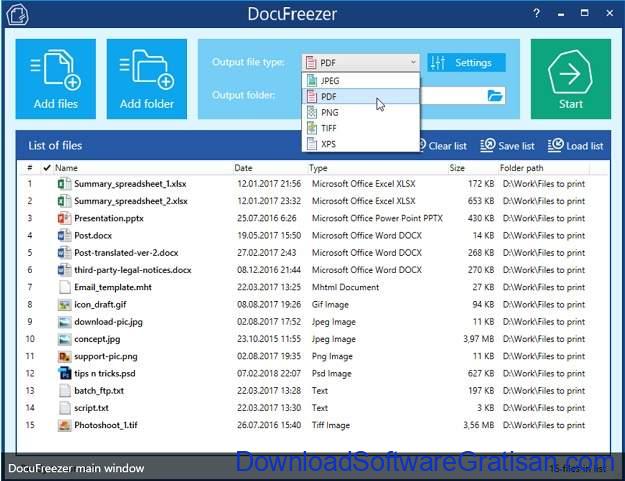This screenshot has width=625, height=481.
Task: Click the file name script.txt
Action: pos(91,408)
